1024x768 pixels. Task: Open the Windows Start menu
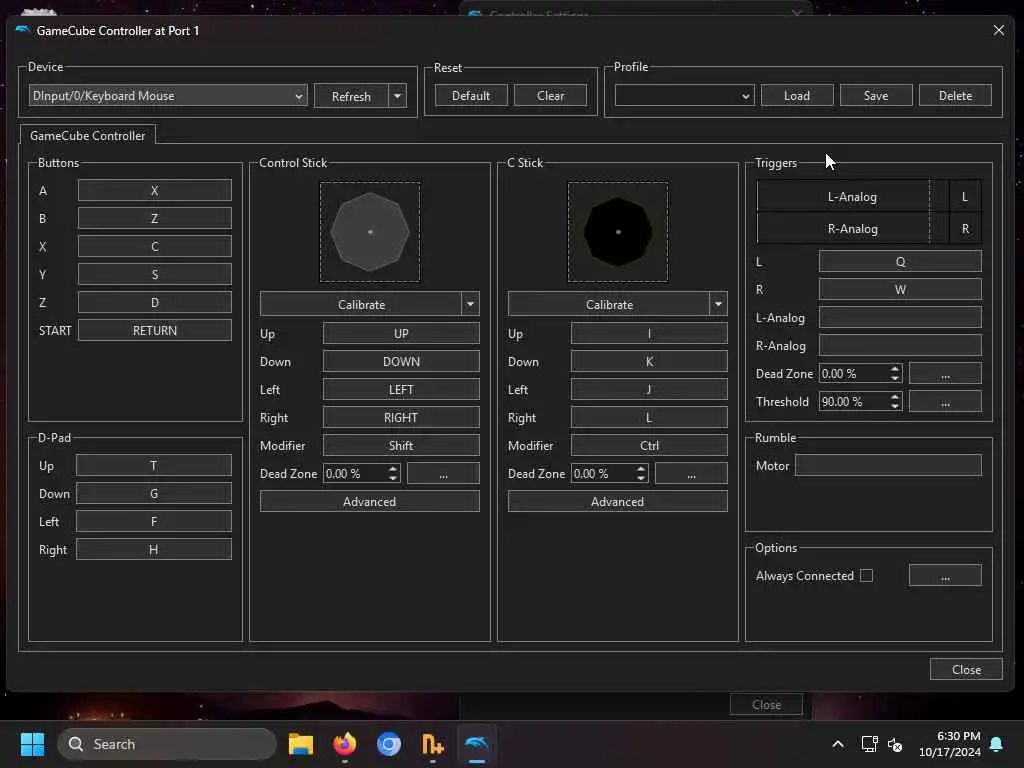point(32,744)
